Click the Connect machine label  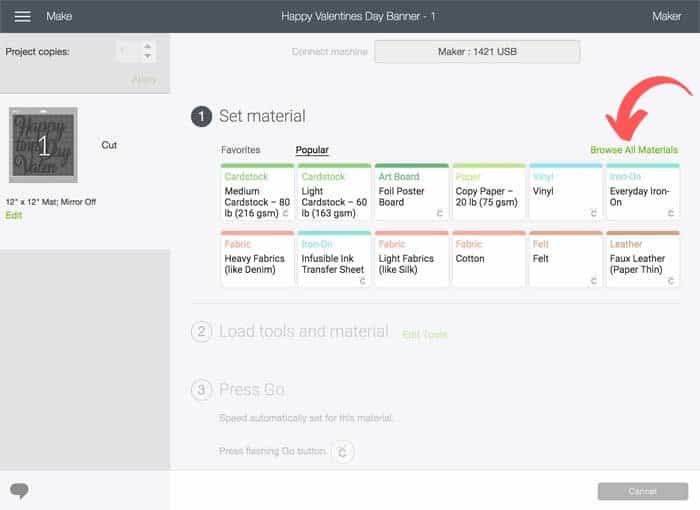point(329,52)
